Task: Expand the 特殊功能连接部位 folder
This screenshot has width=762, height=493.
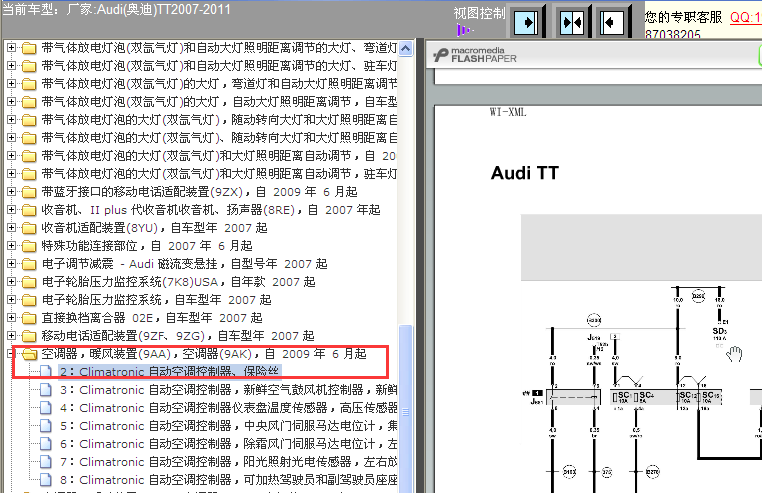Action: pos(11,246)
